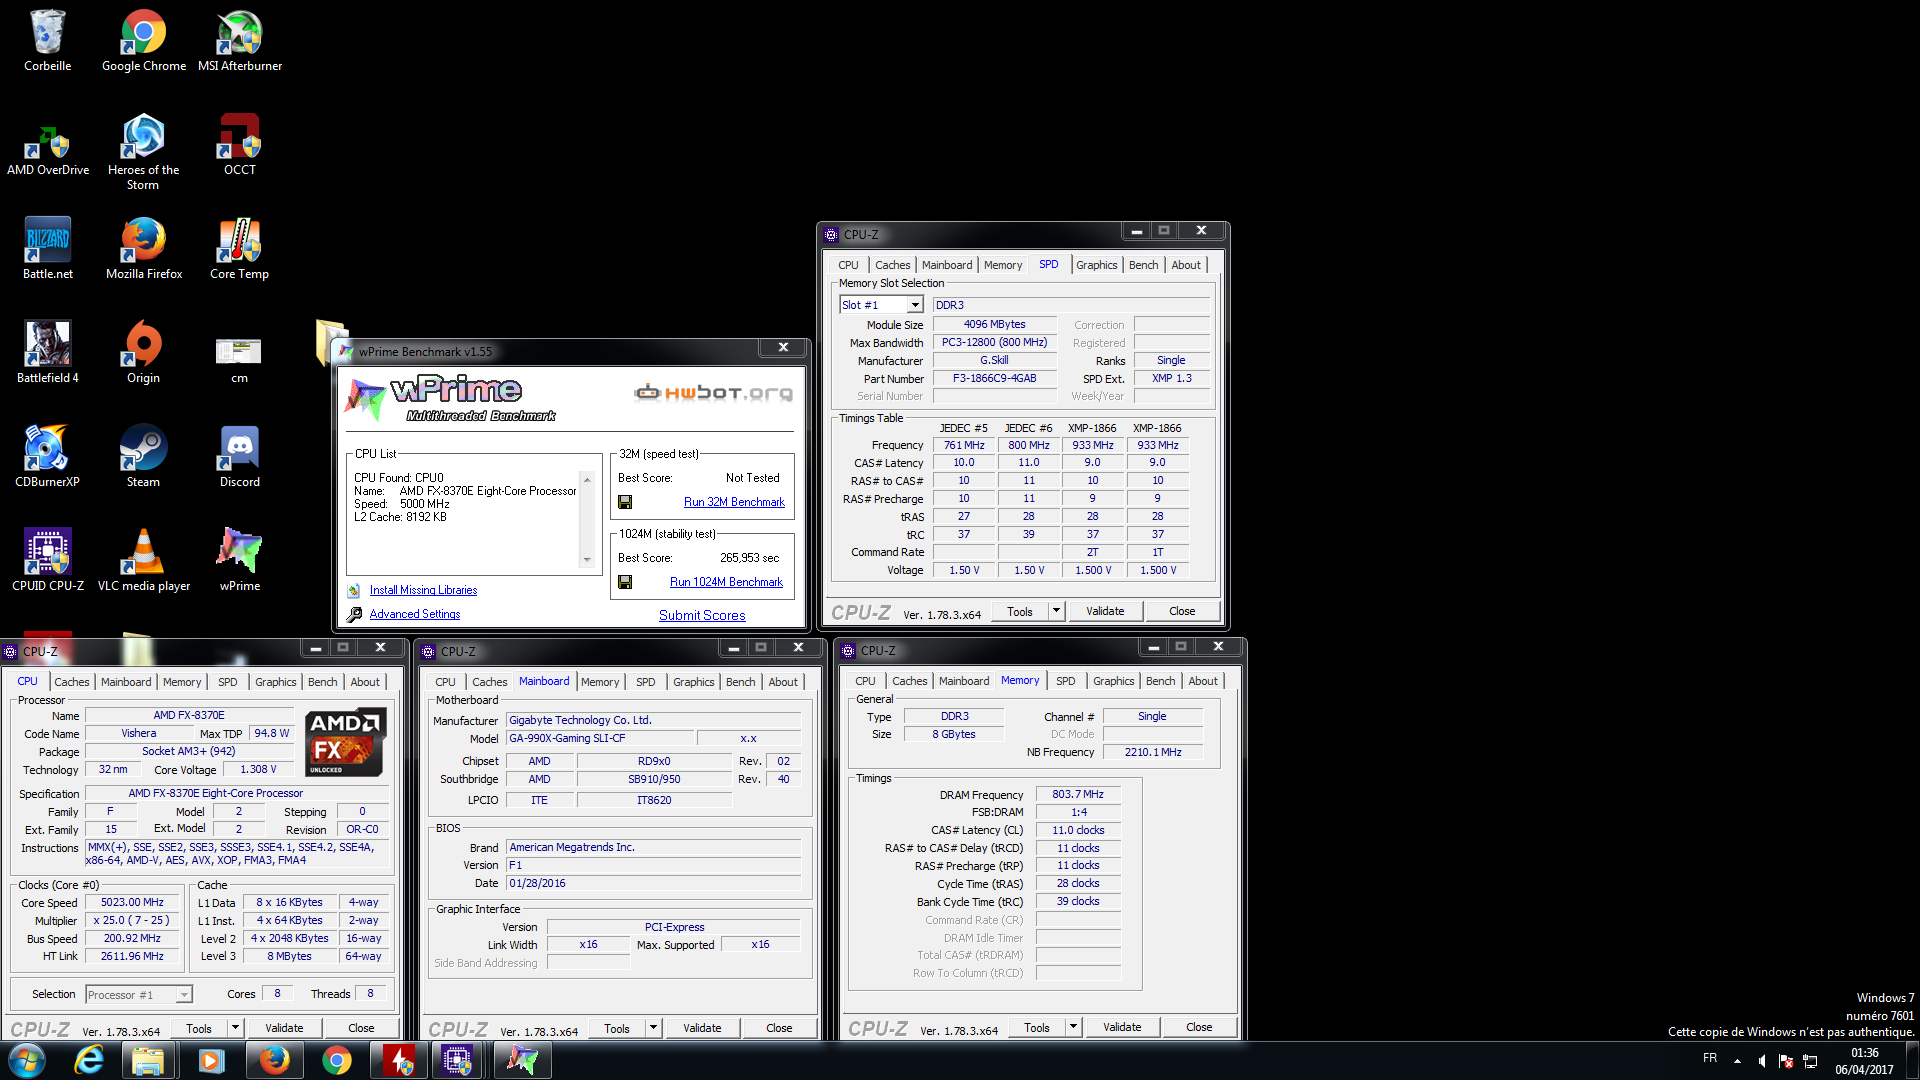Click the Install Missing Libraries link
This screenshot has width=1920, height=1080.
[423, 590]
